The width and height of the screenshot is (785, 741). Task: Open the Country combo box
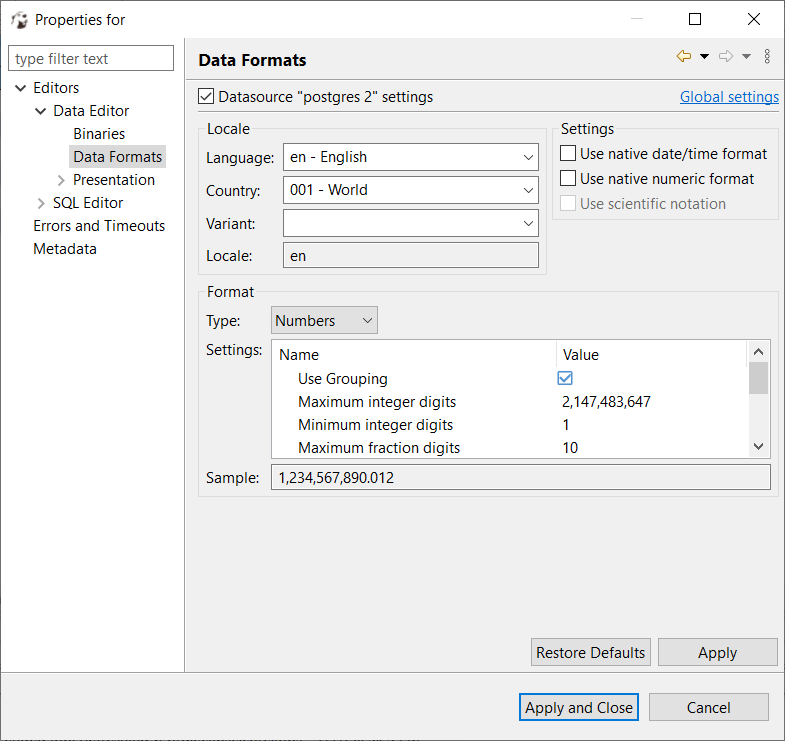[411, 190]
